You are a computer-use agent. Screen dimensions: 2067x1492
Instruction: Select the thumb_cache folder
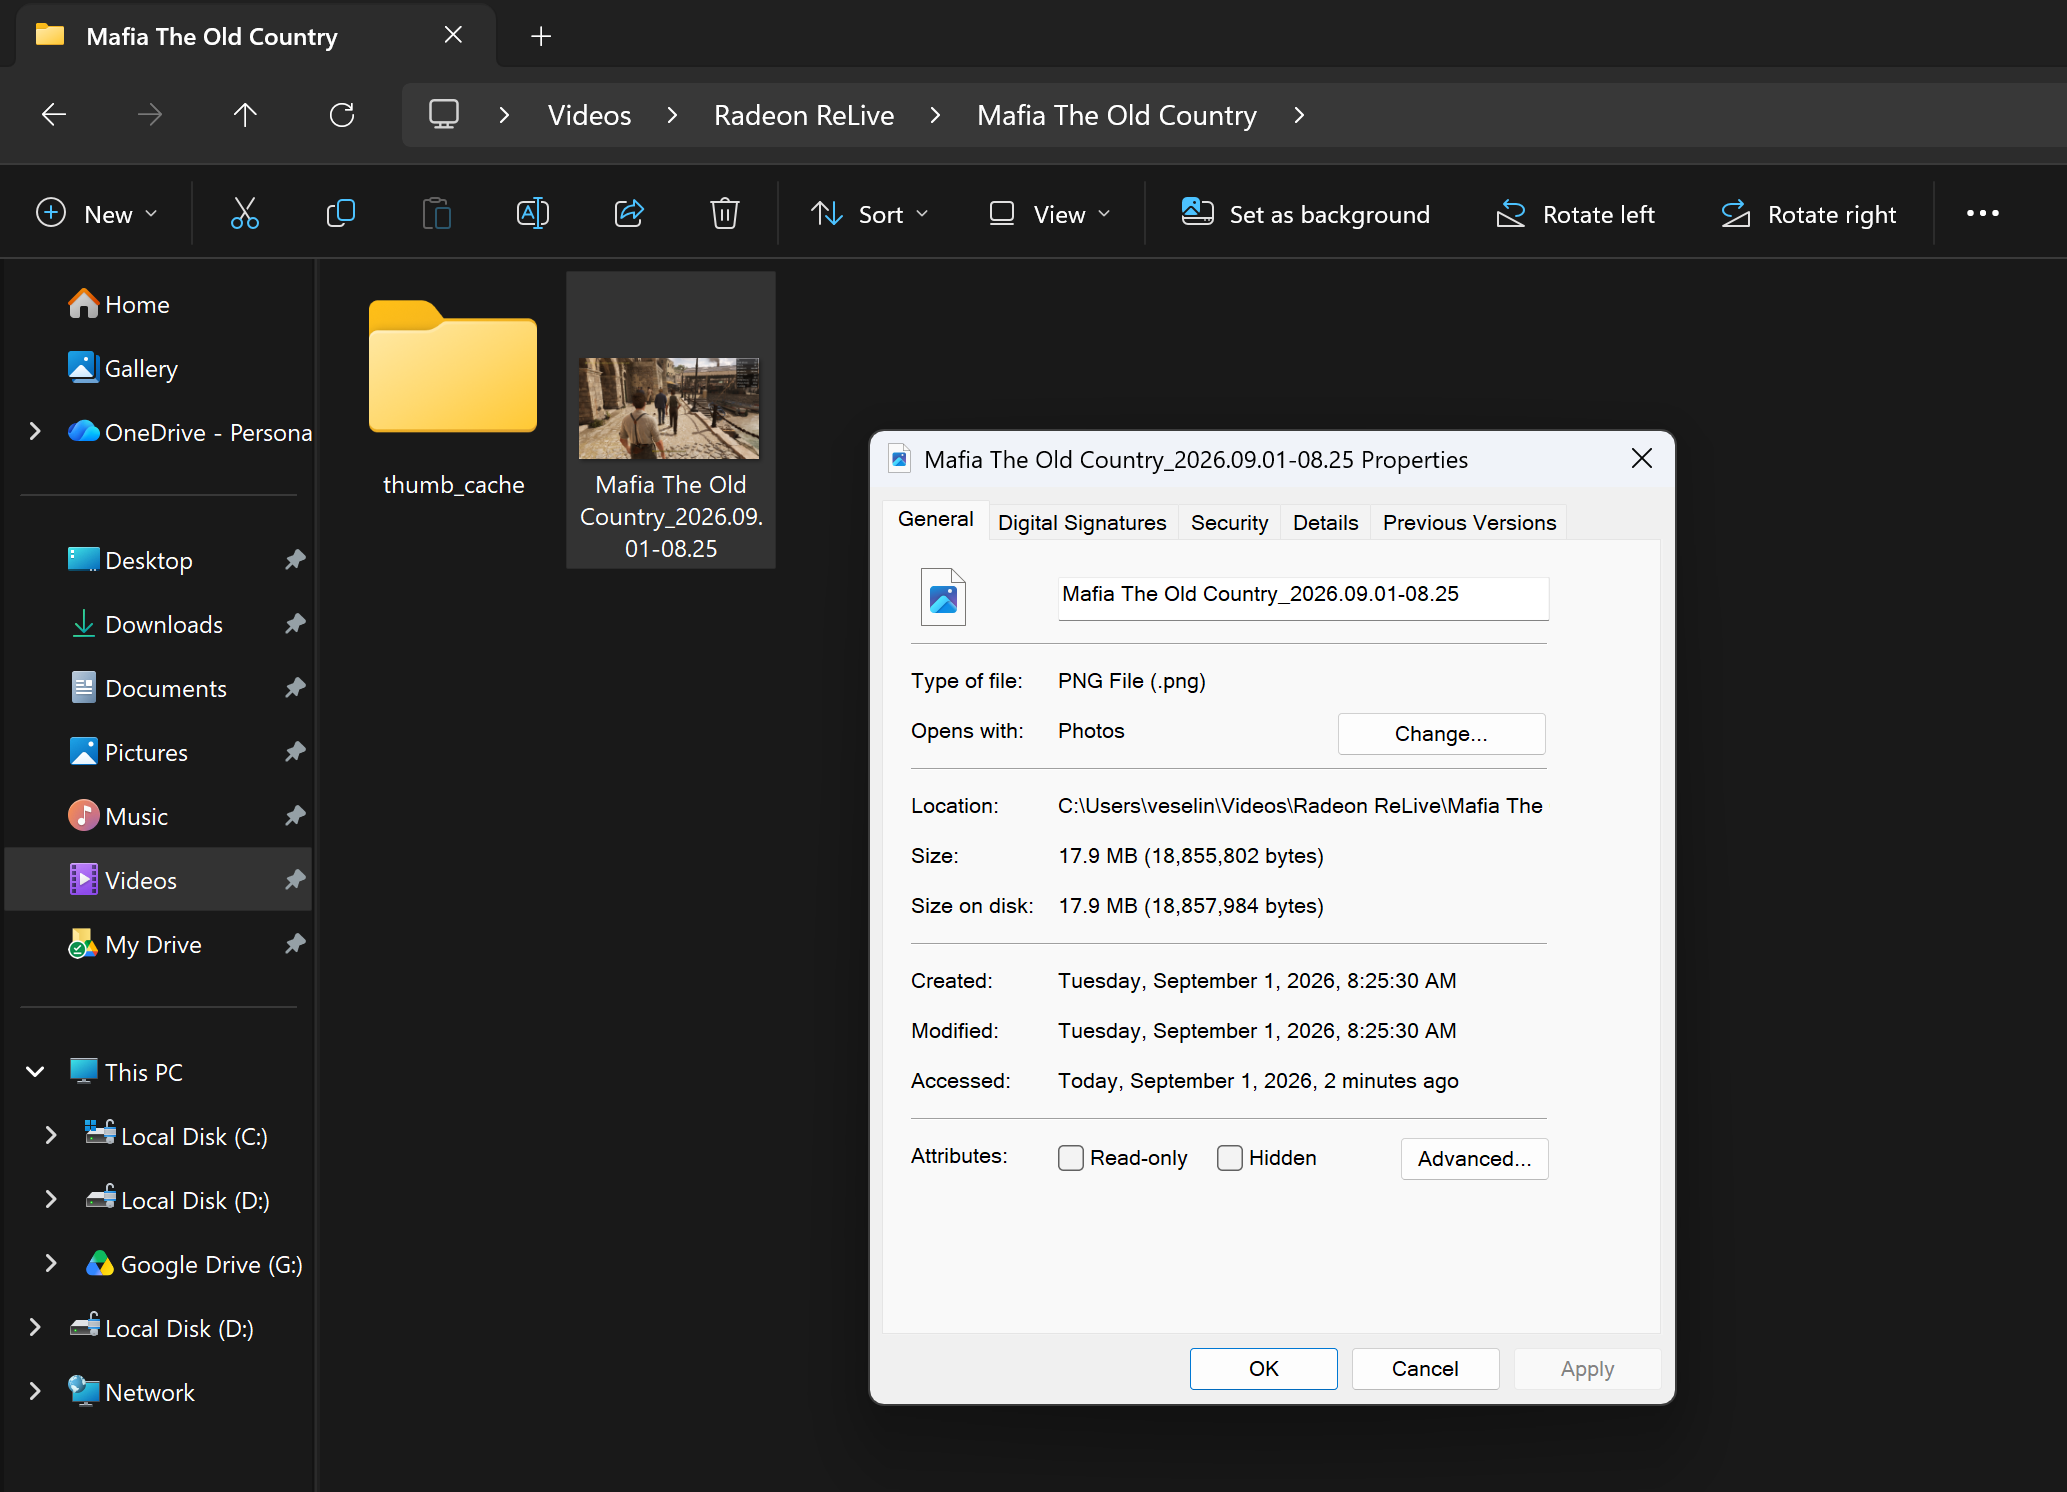[453, 396]
